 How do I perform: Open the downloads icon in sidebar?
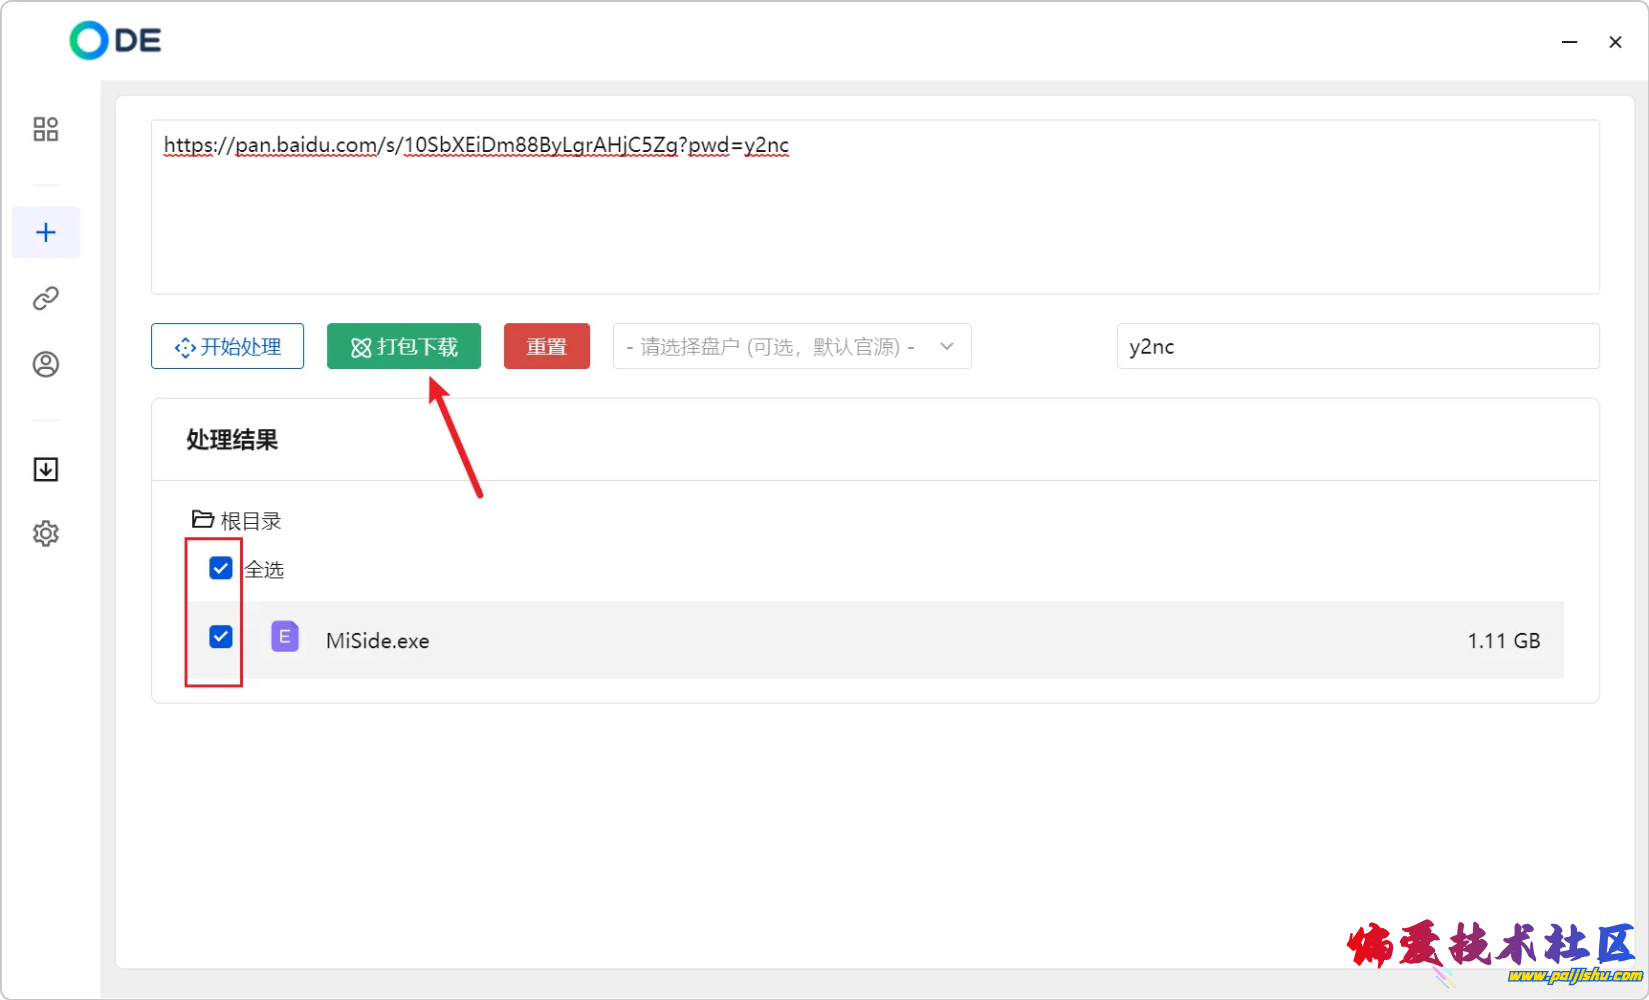click(x=46, y=469)
